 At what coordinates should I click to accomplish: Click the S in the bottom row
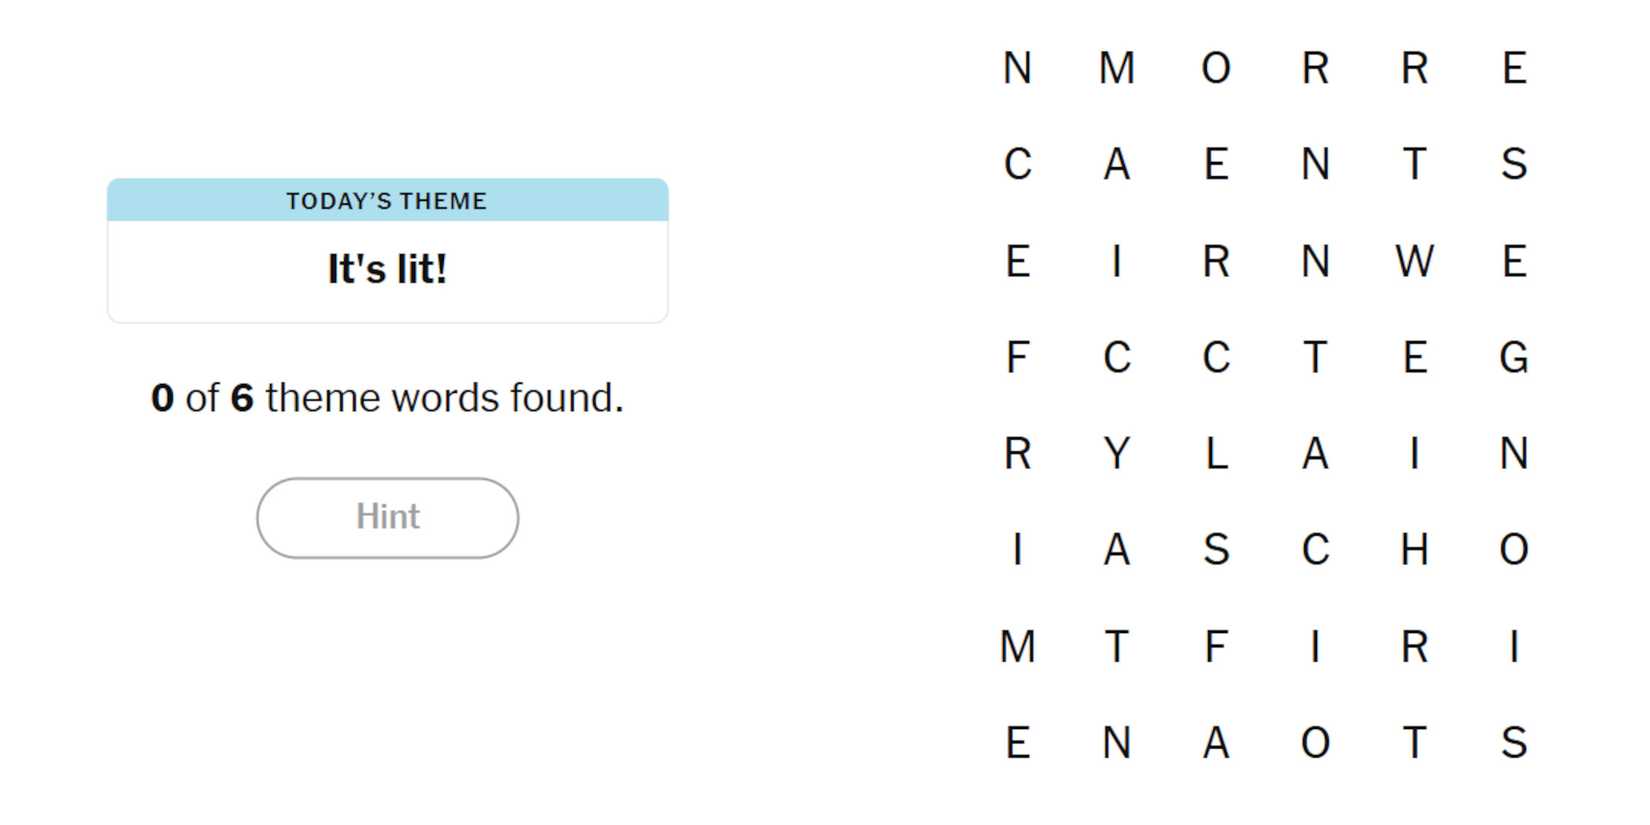[1513, 743]
